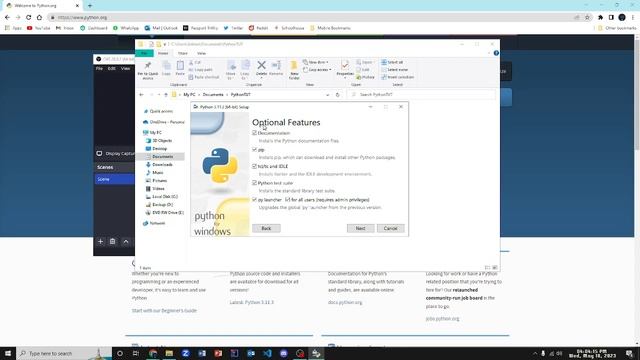
Task: Click the Windows Start button
Action: pos(8,353)
